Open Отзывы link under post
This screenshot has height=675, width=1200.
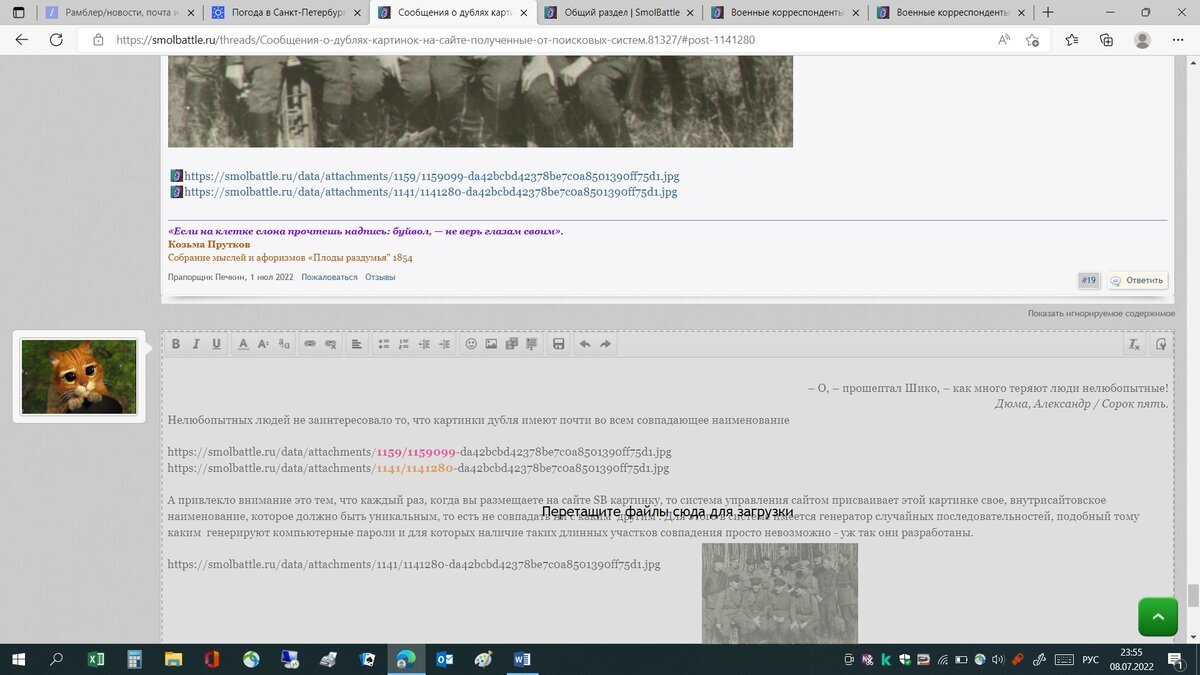380,277
